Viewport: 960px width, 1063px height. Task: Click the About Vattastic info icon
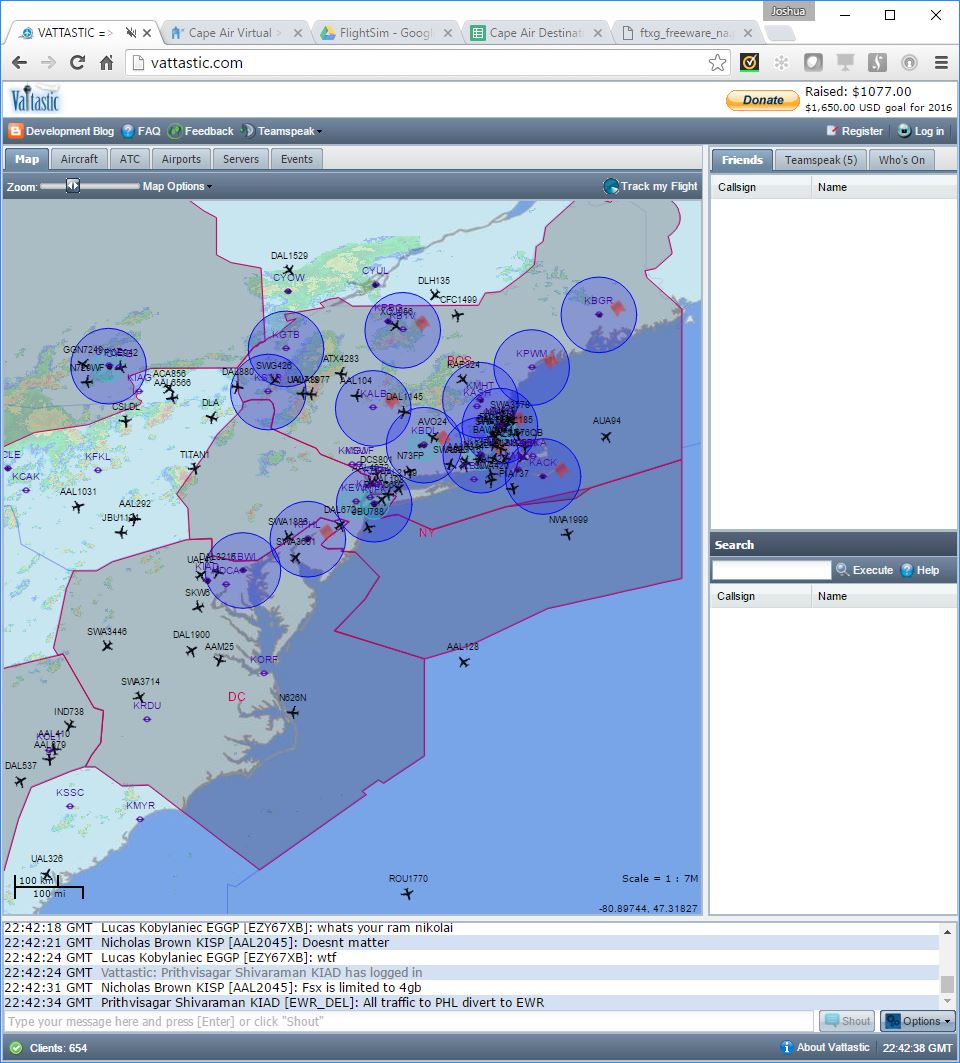(x=786, y=1047)
